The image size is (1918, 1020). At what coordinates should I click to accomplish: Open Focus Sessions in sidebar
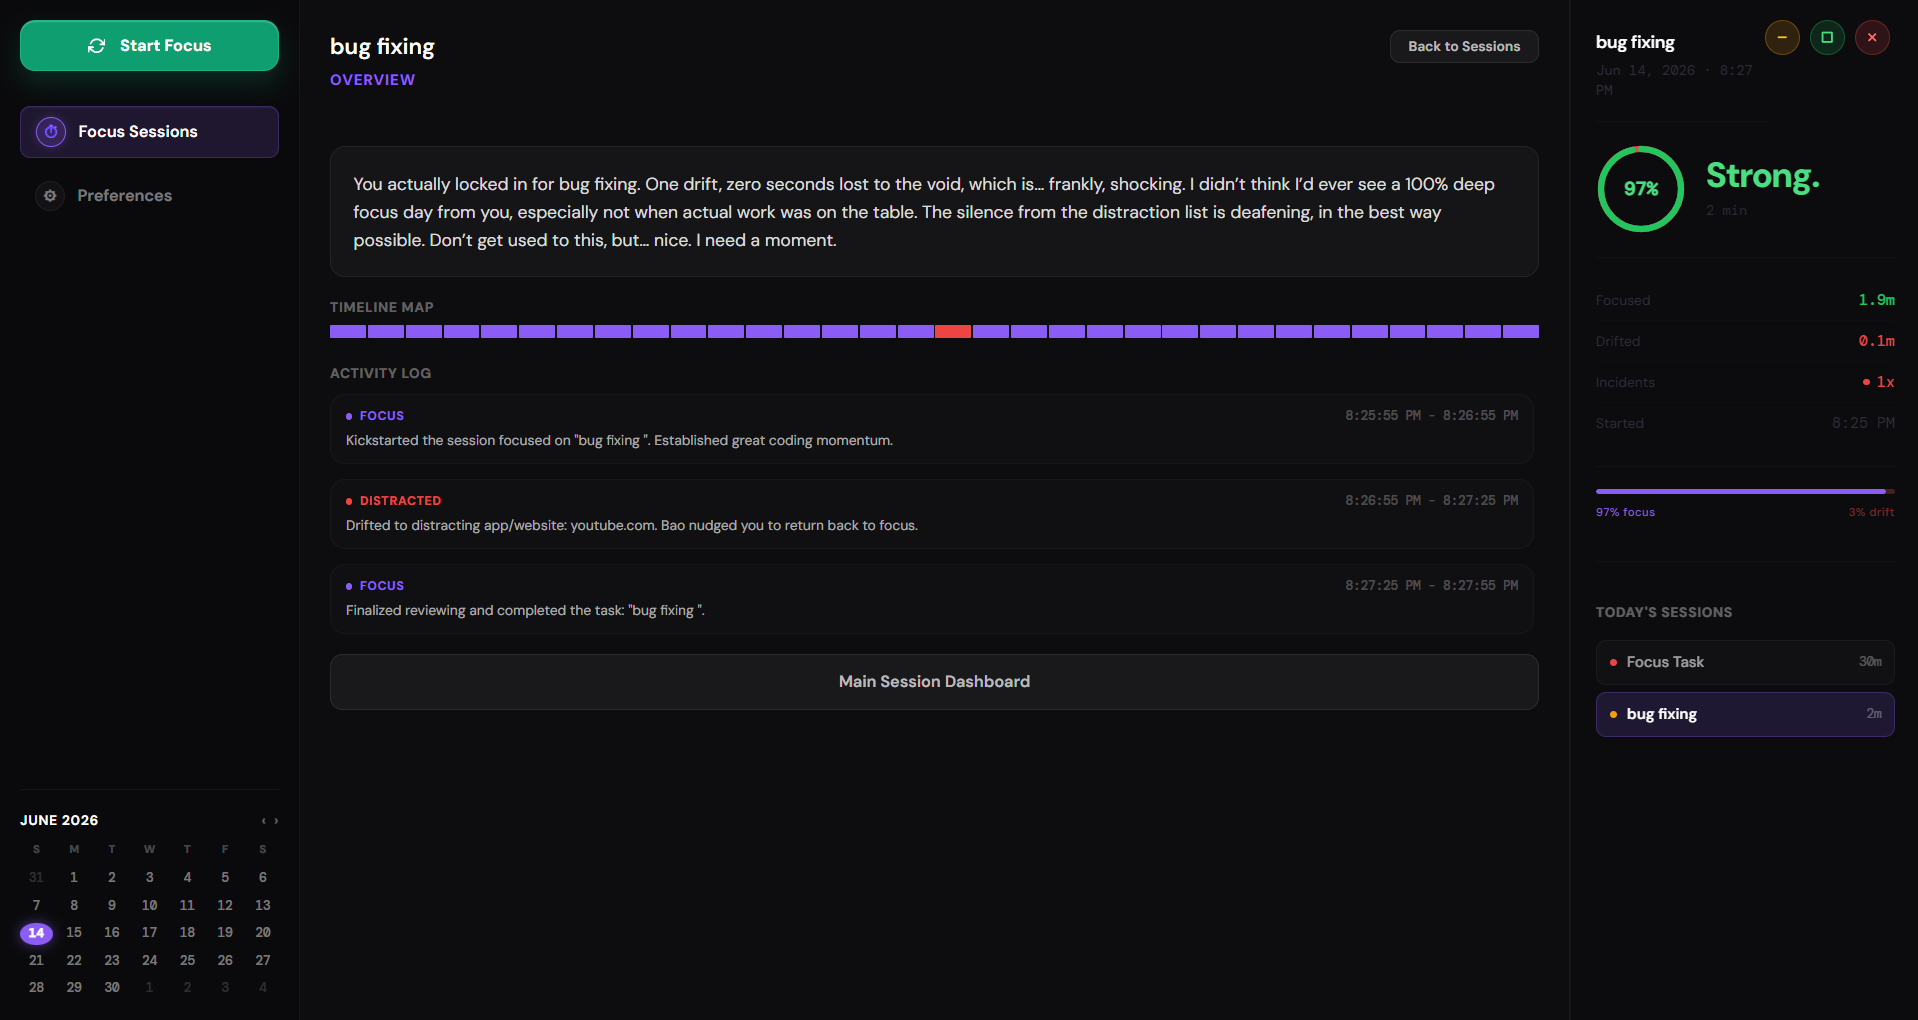coord(149,132)
